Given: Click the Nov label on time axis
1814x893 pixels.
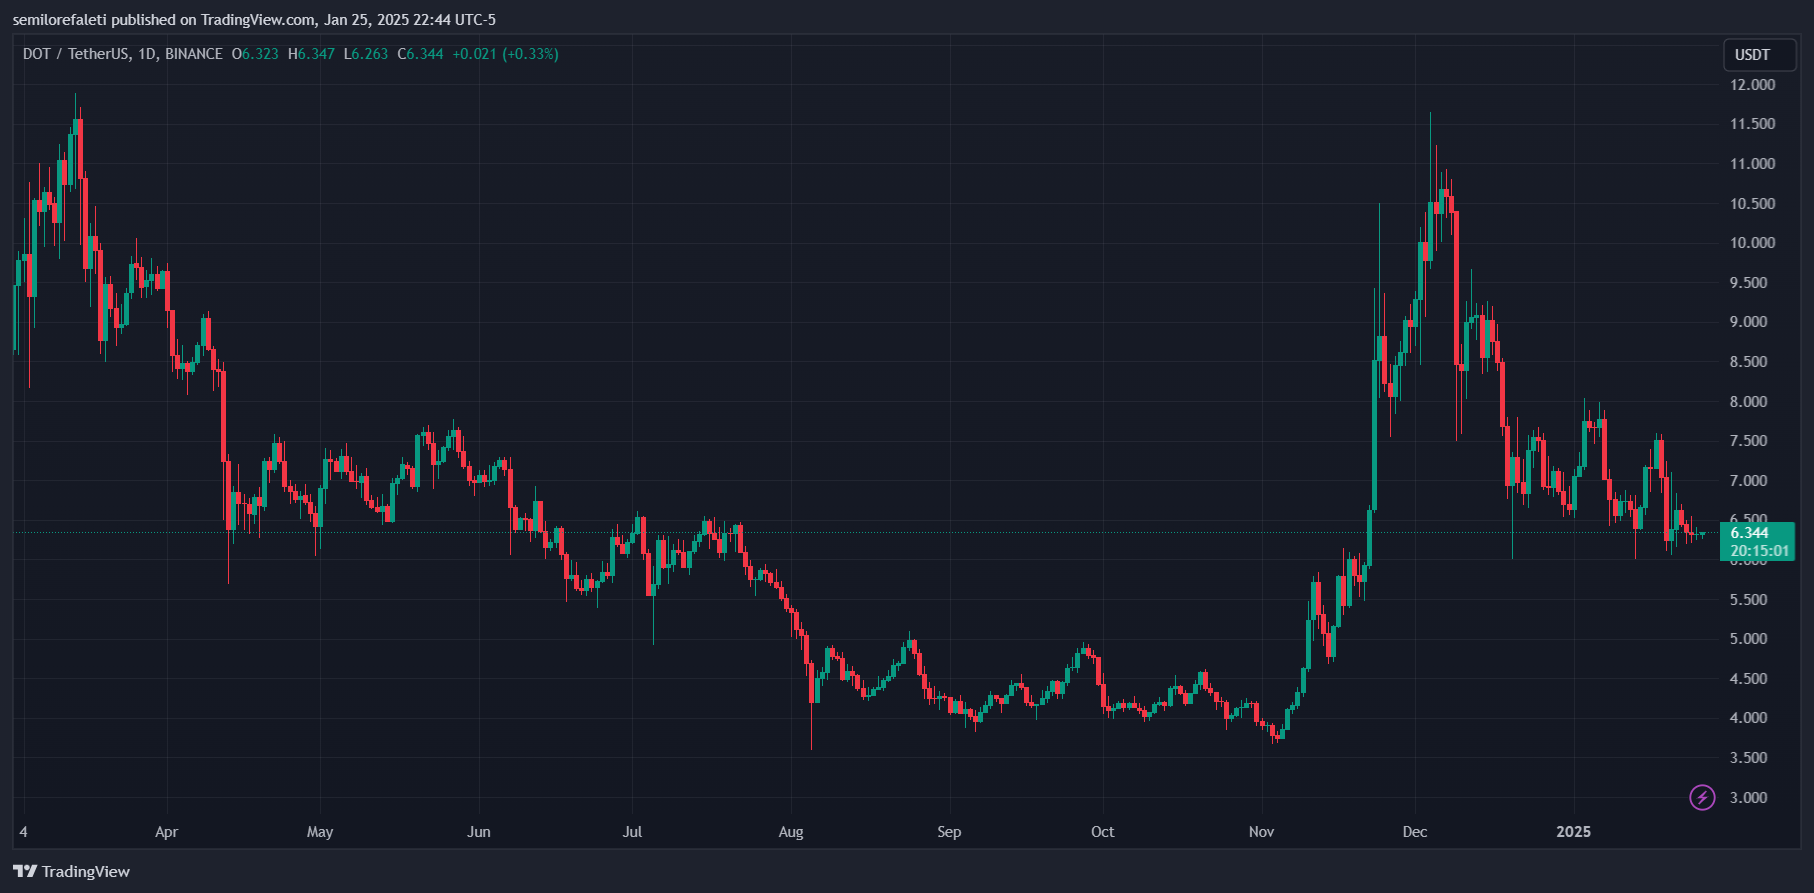Looking at the screenshot, I should coord(1262,832).
